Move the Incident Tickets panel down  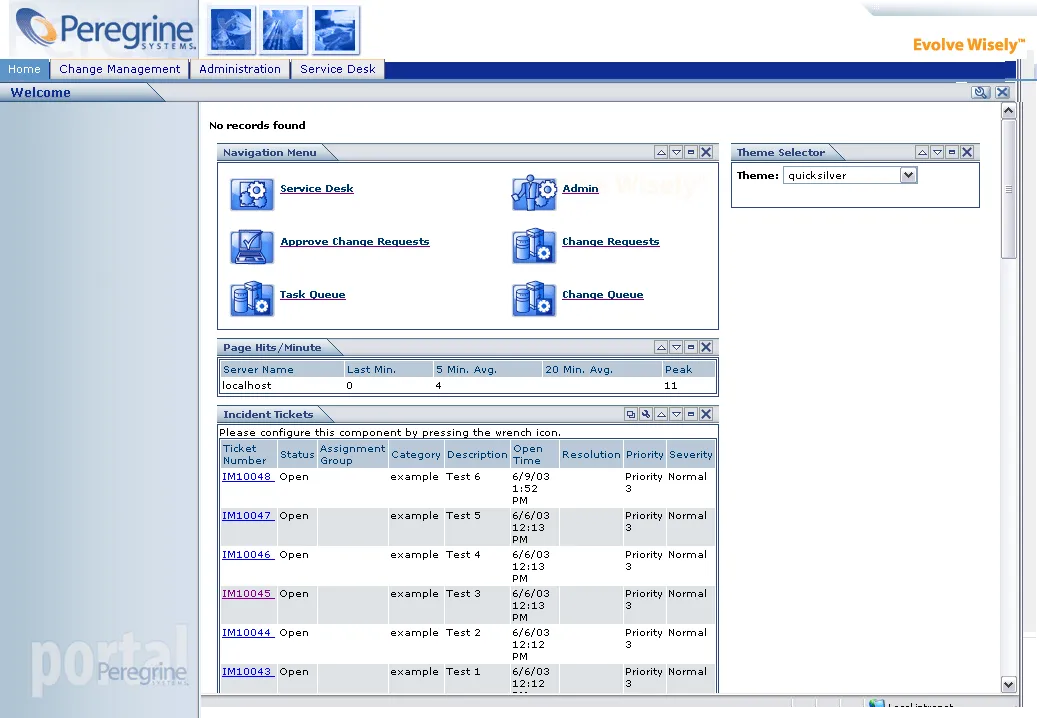tap(676, 414)
